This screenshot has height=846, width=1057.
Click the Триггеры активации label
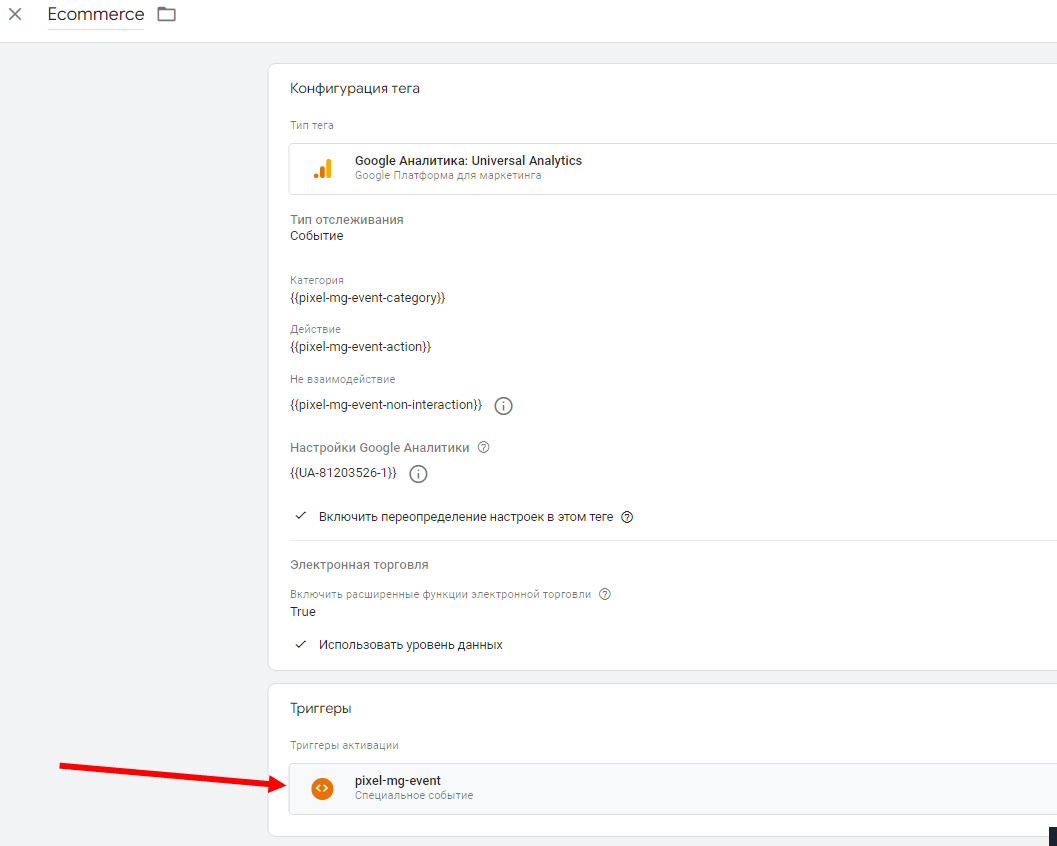tap(344, 746)
